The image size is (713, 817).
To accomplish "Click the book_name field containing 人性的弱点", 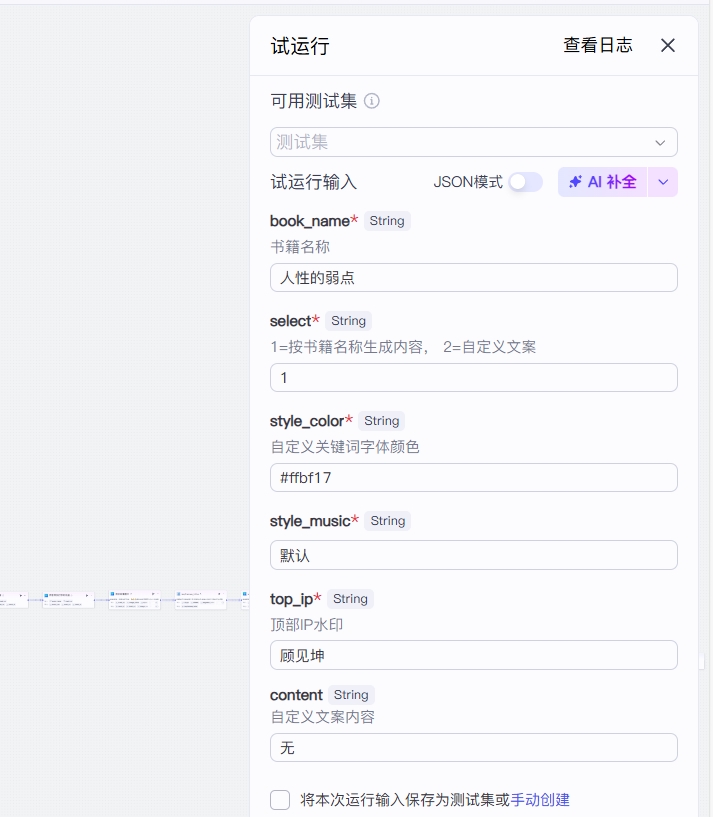I will [x=473, y=278].
